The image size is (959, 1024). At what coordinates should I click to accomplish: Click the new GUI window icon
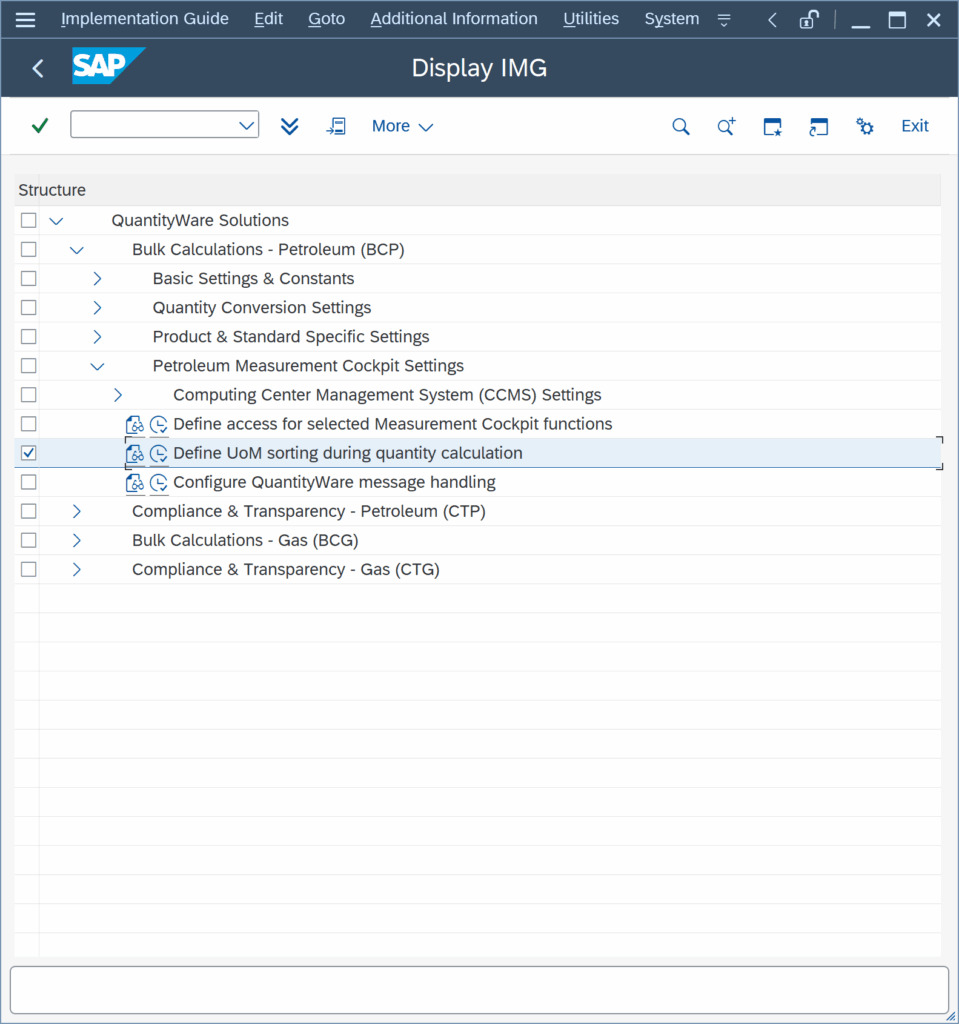(772, 126)
